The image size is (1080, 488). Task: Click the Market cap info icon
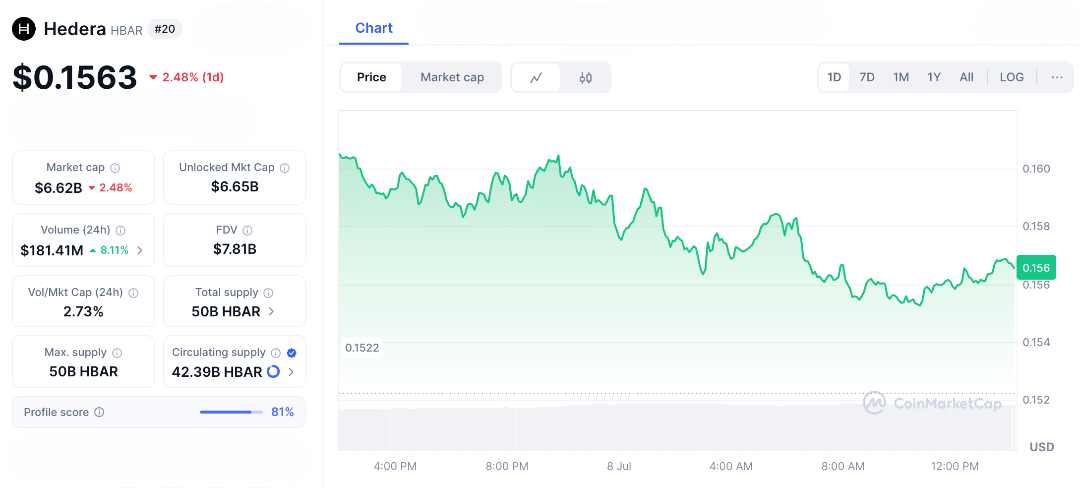(115, 168)
